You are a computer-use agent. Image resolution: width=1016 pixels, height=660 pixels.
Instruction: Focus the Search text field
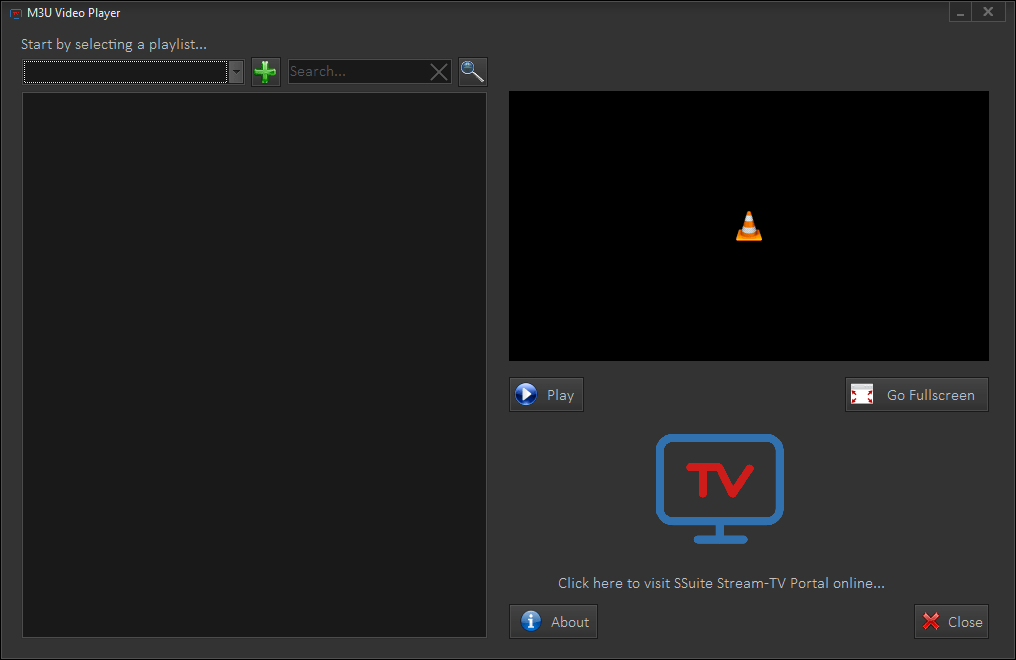click(x=357, y=72)
